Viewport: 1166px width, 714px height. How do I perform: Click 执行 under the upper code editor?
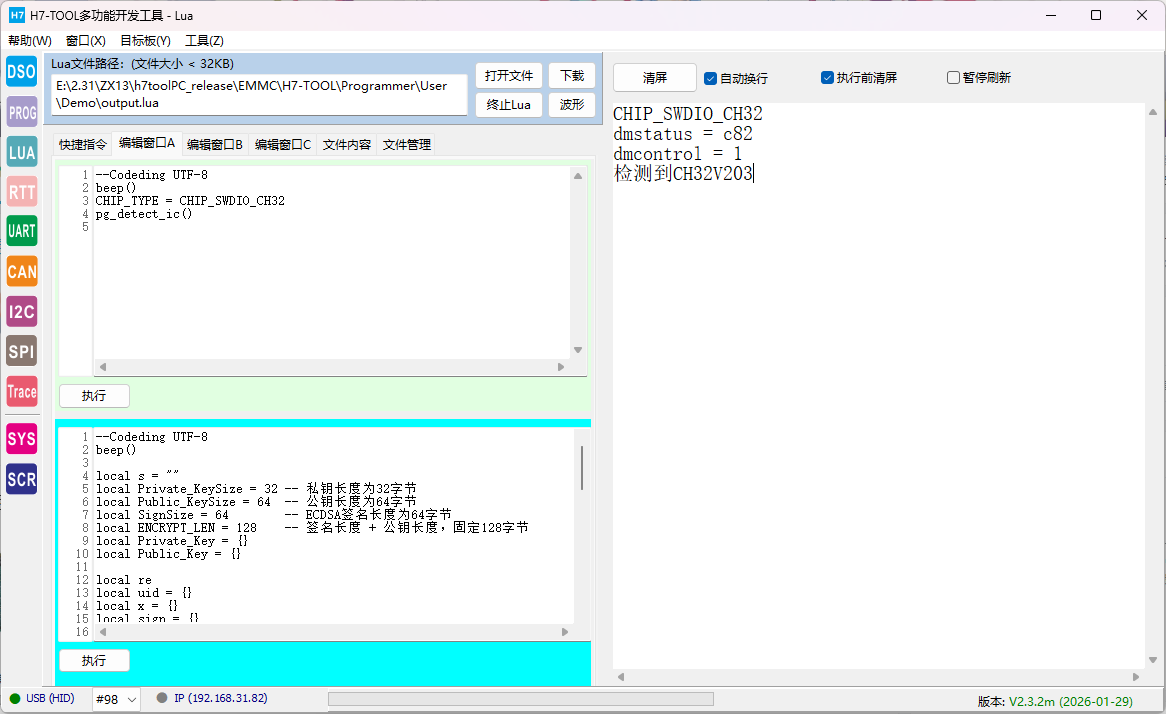[x=94, y=396]
